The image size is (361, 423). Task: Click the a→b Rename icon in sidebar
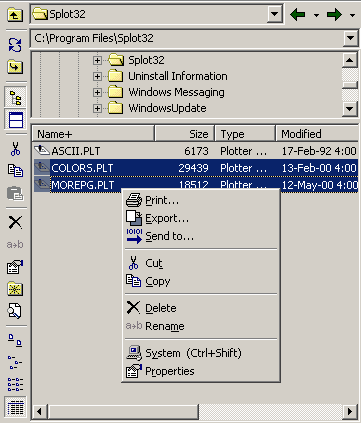point(15,245)
